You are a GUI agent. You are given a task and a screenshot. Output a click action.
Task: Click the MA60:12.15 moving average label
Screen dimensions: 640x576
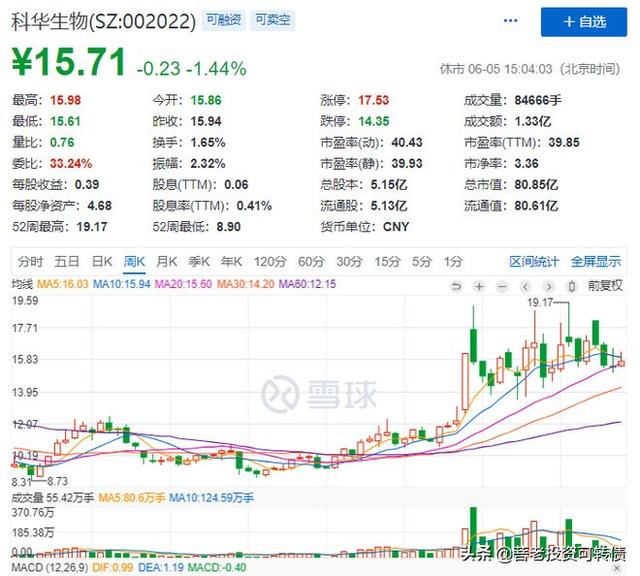pyautogui.click(x=307, y=284)
